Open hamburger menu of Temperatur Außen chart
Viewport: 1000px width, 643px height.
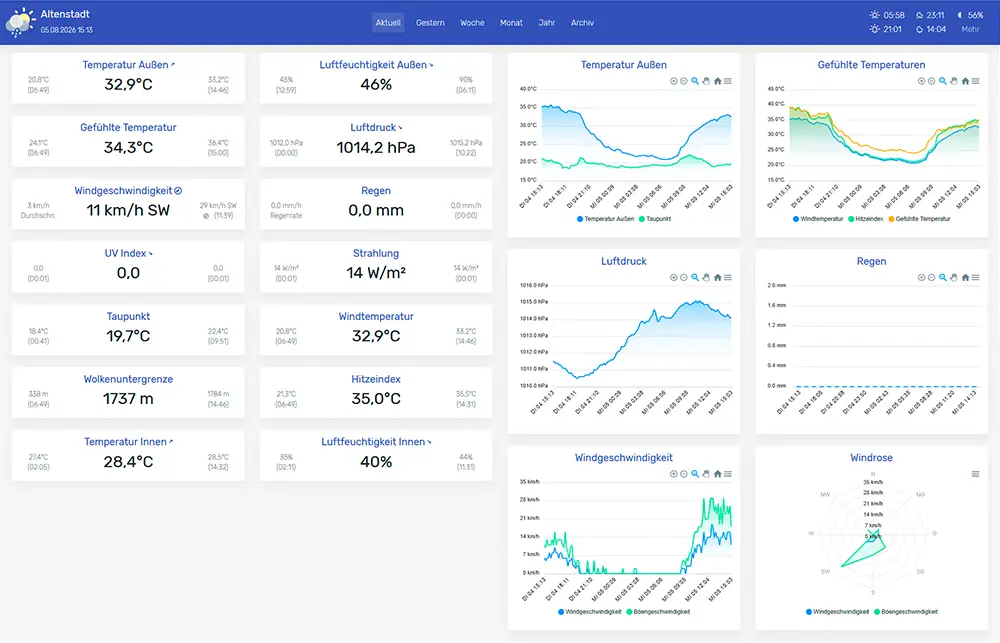click(x=728, y=81)
